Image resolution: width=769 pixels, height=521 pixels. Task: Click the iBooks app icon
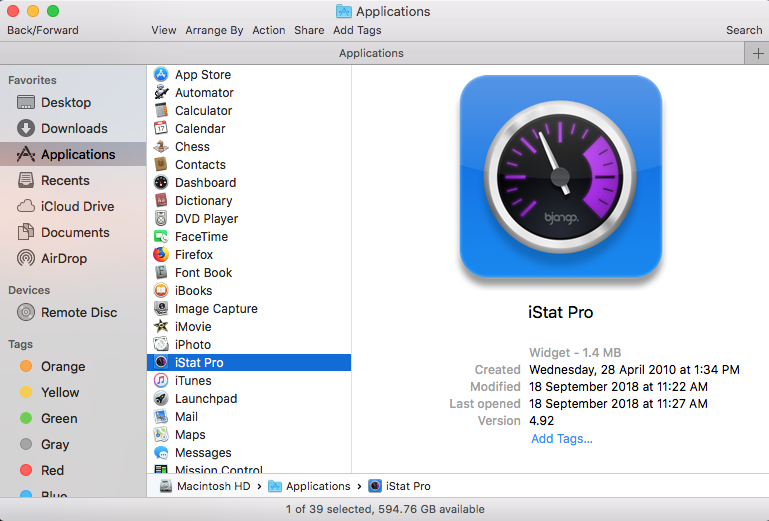pos(161,290)
